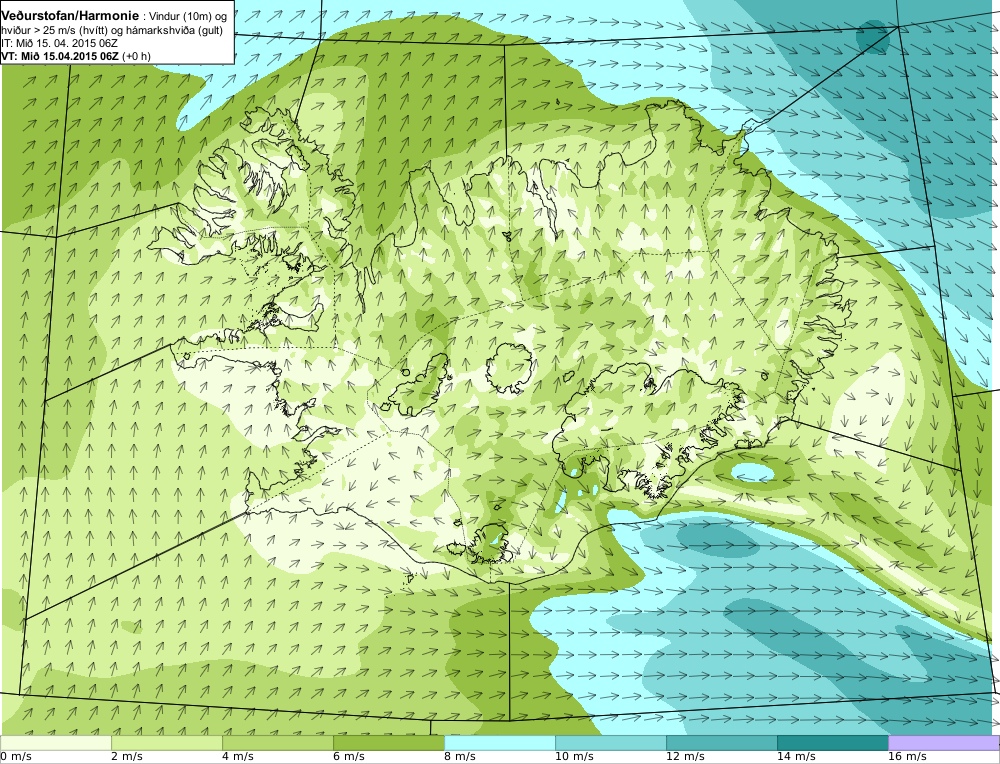Click the 14-16 m/s dark teal legend swatch
This screenshot has height=764, width=1000.
[833, 743]
